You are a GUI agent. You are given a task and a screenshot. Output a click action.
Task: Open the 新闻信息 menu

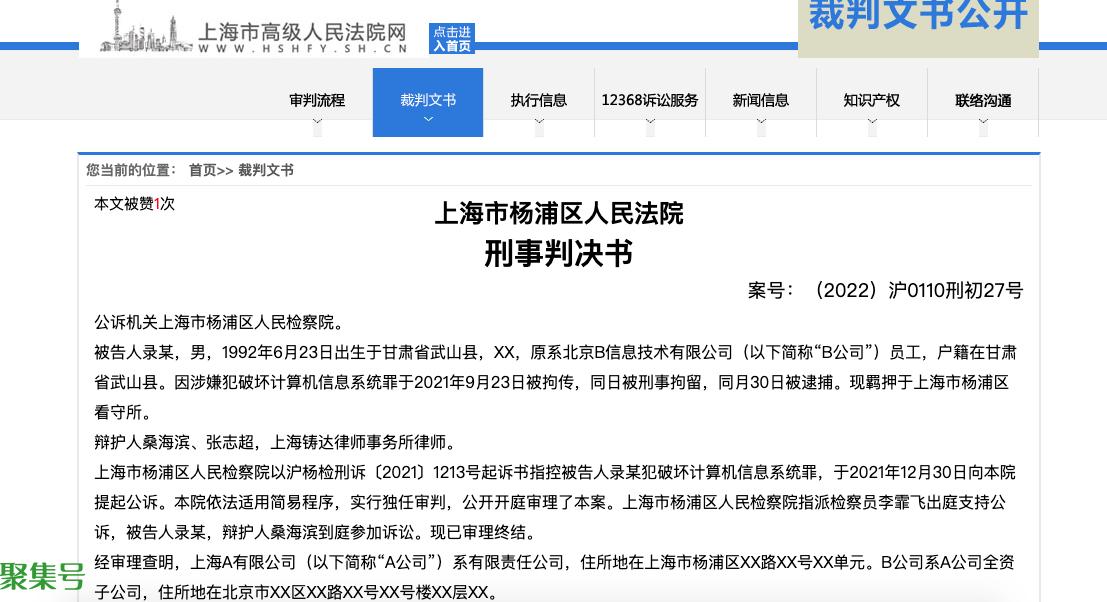[761, 100]
